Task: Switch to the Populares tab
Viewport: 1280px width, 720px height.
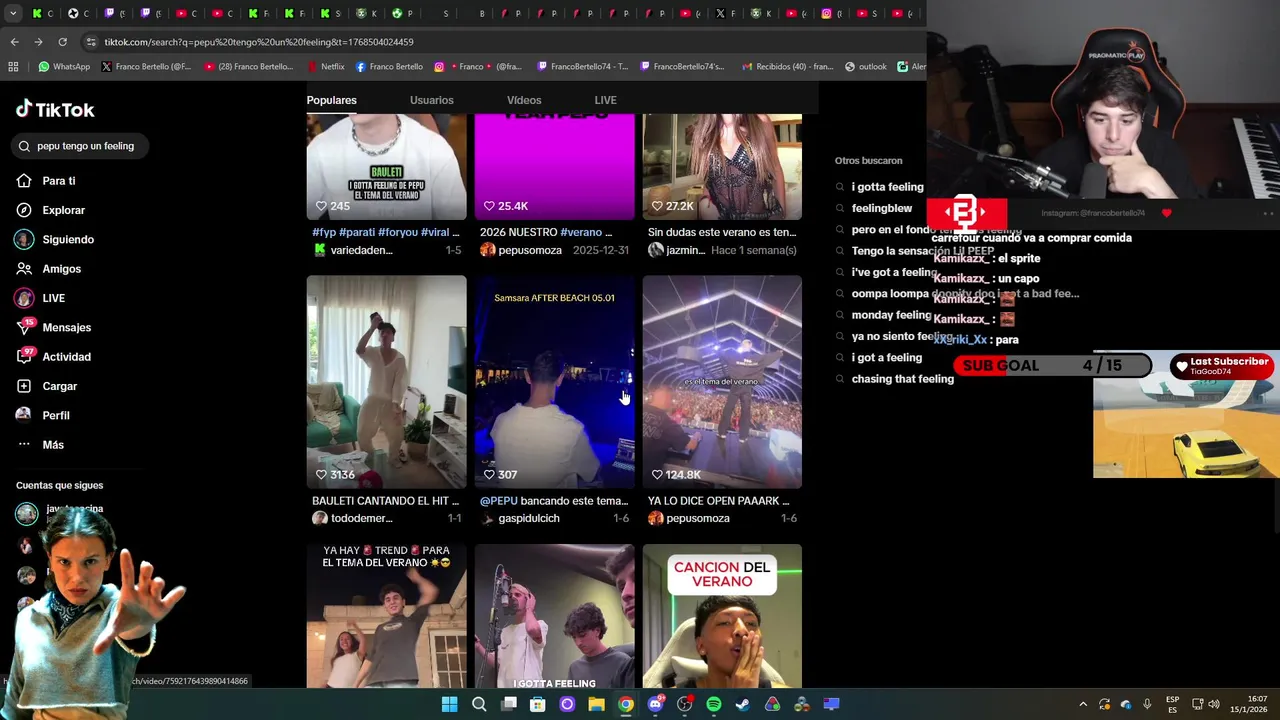Action: click(331, 100)
